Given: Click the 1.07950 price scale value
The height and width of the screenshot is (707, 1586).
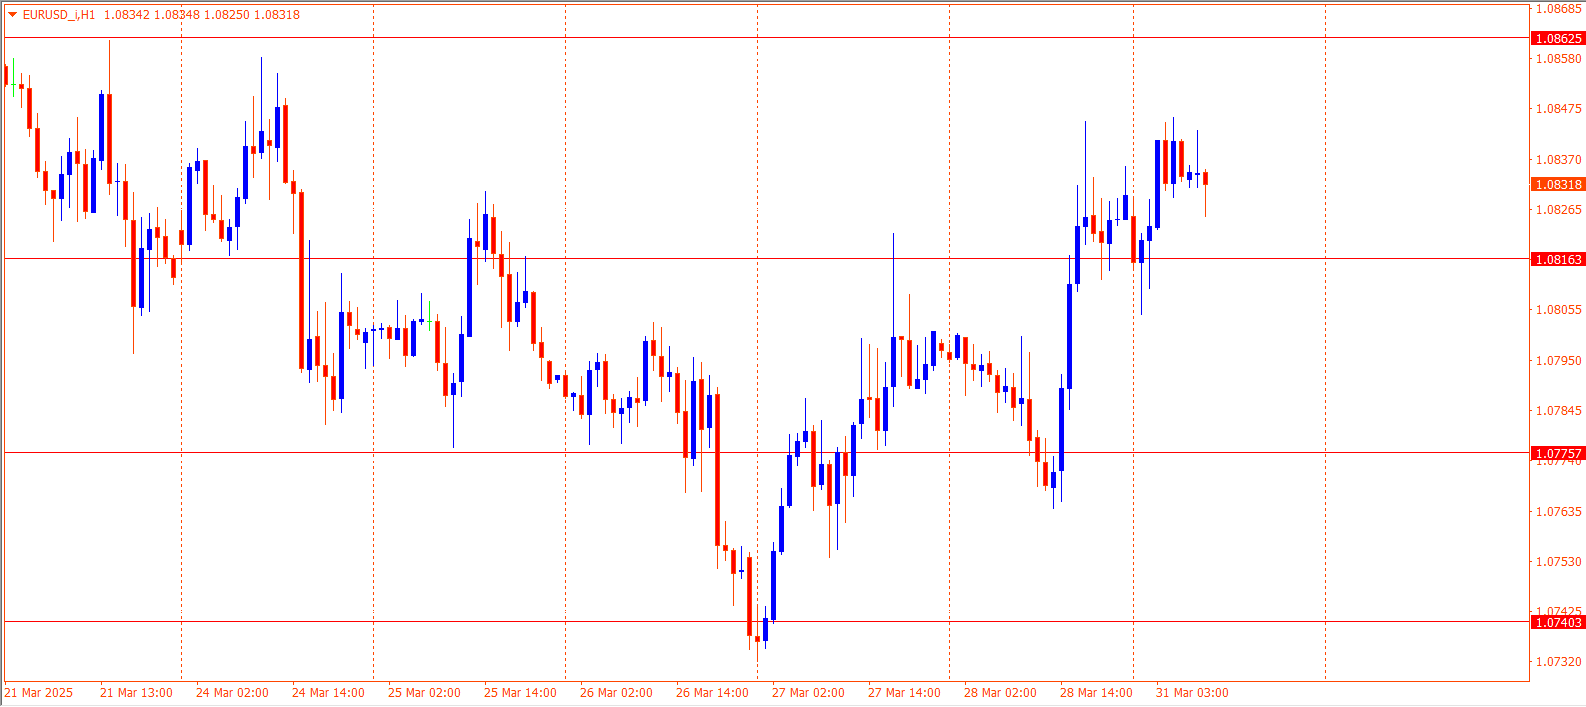Looking at the screenshot, I should point(1559,361).
